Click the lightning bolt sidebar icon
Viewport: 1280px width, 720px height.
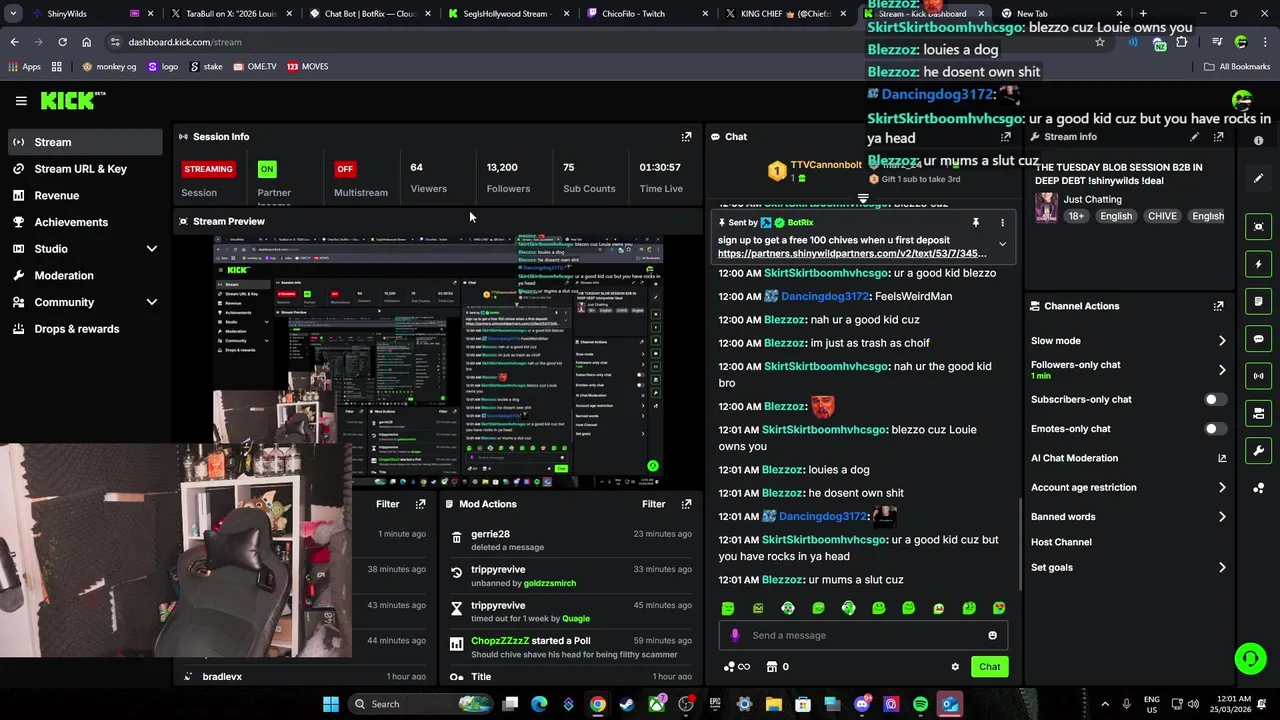point(1259,264)
